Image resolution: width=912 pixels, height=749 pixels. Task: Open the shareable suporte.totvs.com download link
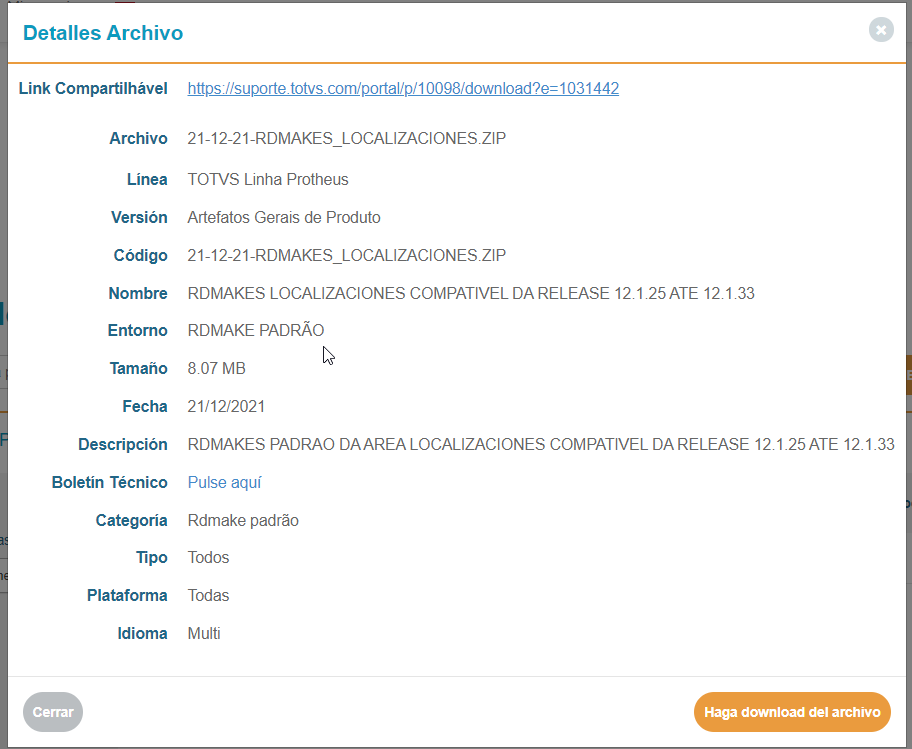click(403, 88)
